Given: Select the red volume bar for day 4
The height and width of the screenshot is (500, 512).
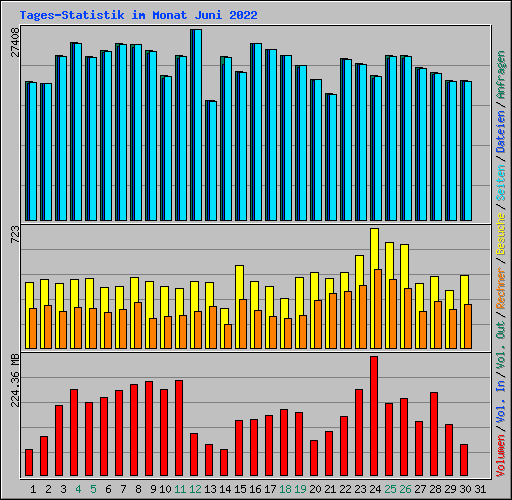Looking at the screenshot, I should point(74,432).
